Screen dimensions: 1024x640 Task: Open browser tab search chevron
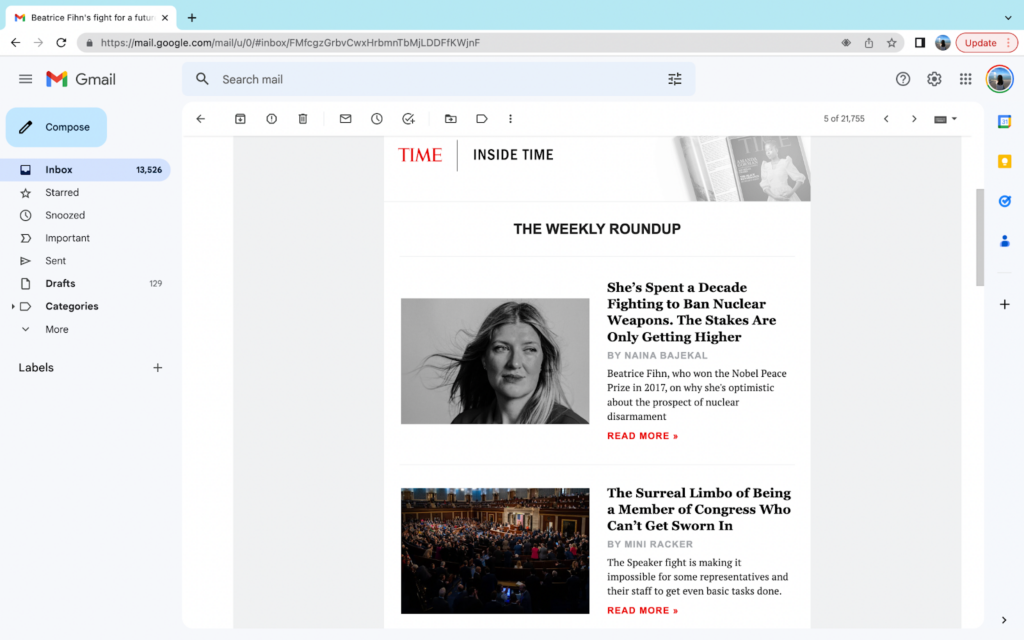pyautogui.click(x=1008, y=18)
